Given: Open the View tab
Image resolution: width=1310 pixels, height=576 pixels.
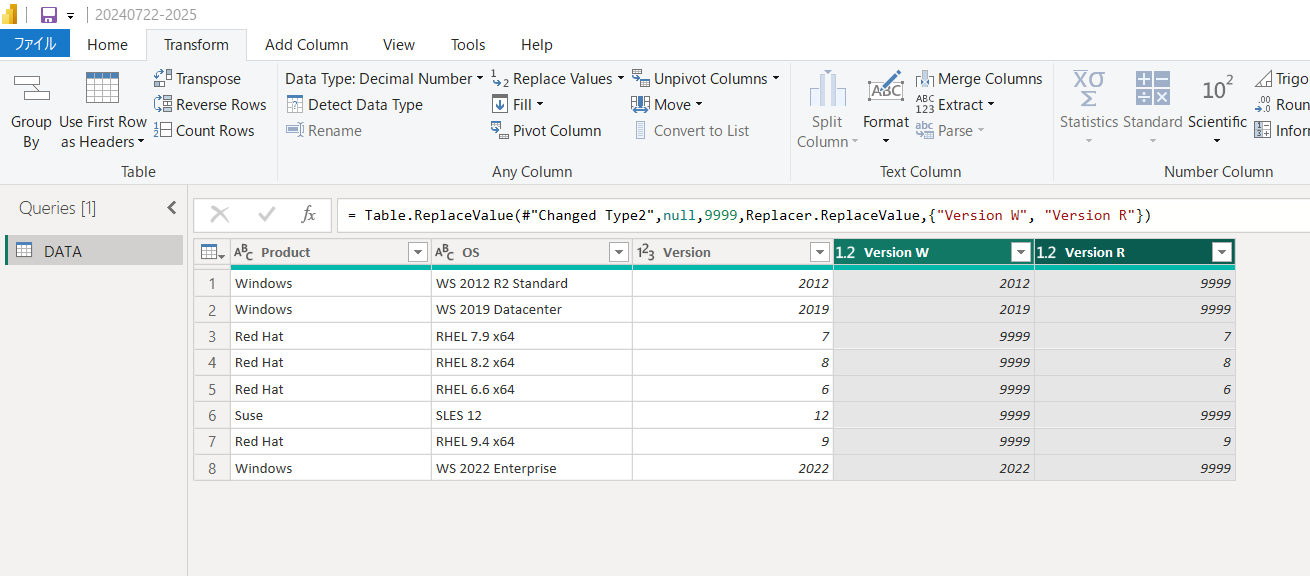Looking at the screenshot, I should [x=399, y=44].
